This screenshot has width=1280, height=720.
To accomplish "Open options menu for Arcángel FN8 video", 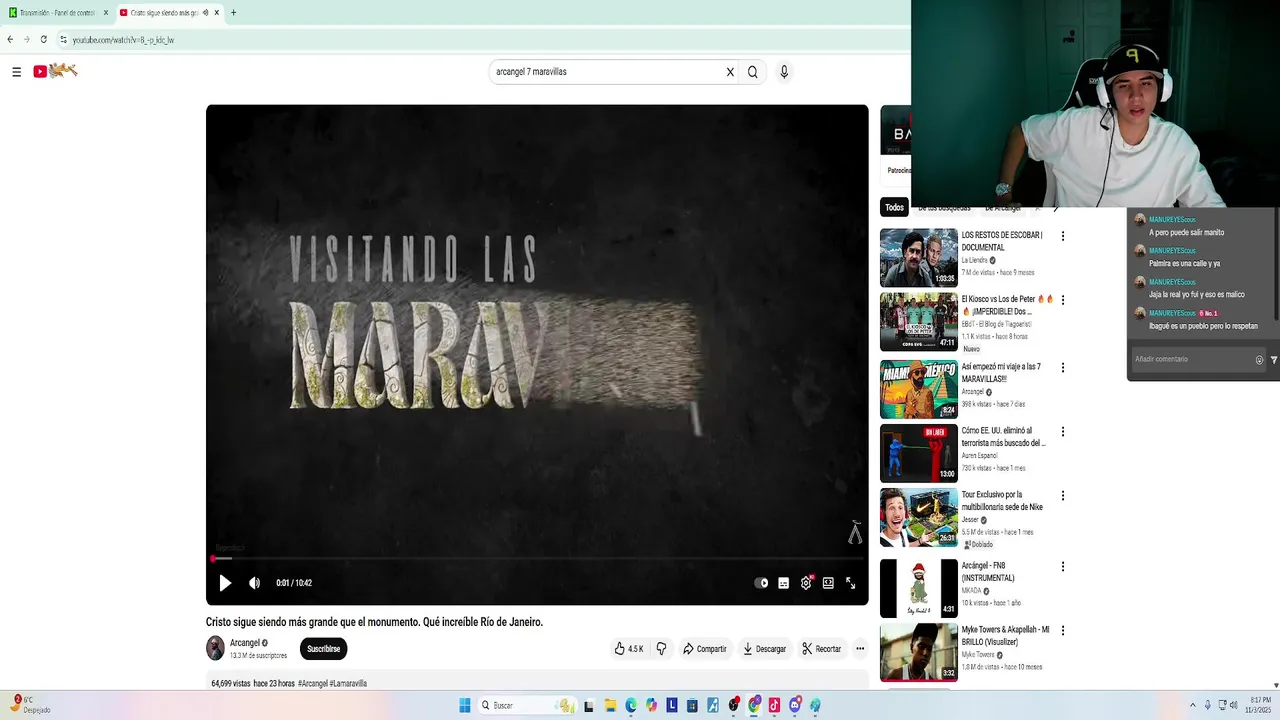I will pos(1063,567).
